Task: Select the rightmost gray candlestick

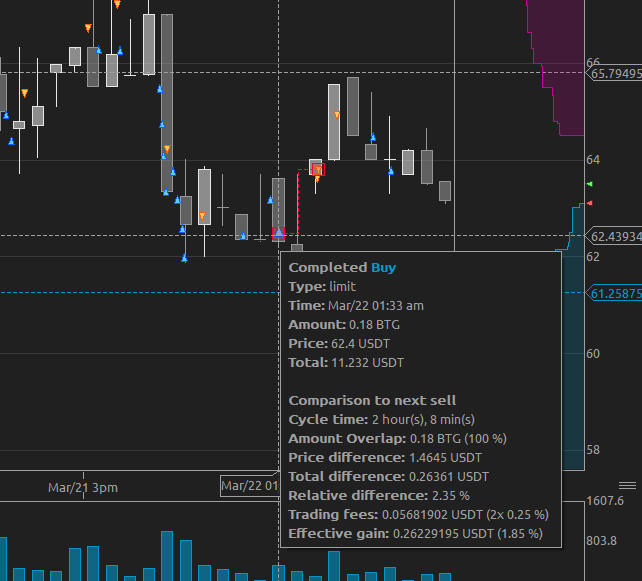Action: tap(445, 191)
